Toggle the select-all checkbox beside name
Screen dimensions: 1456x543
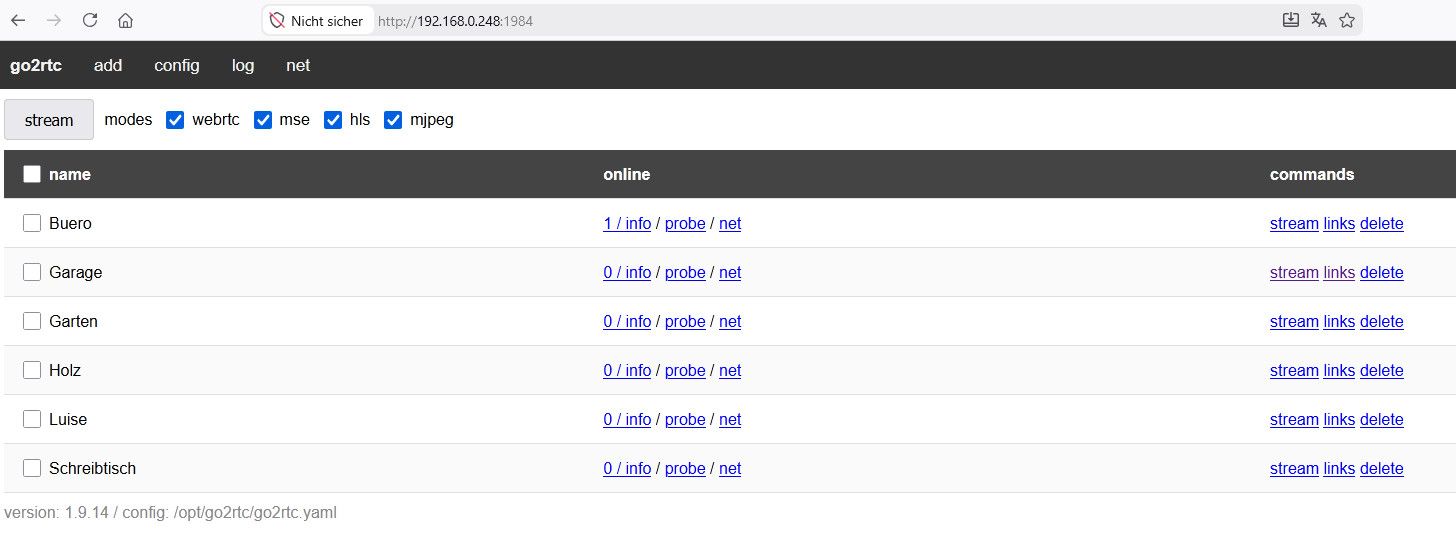pyautogui.click(x=32, y=174)
